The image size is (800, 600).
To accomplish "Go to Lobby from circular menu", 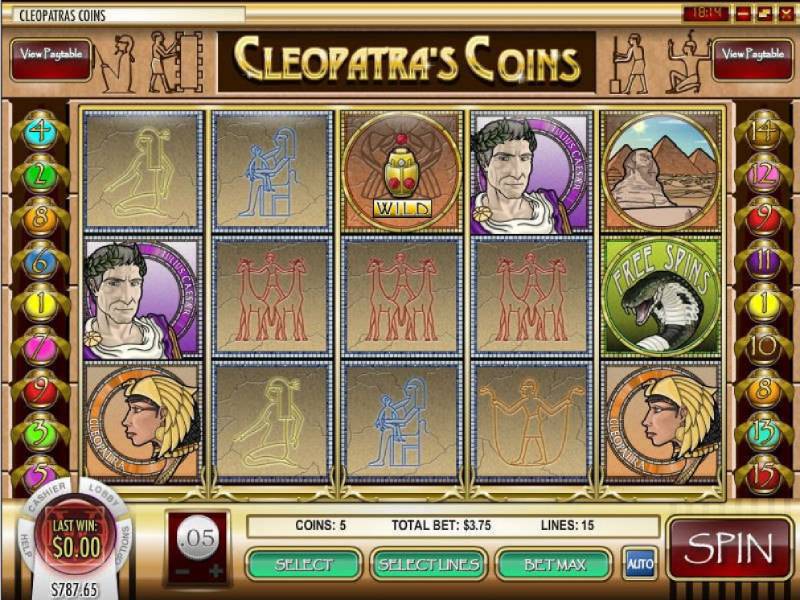I will click(104, 493).
